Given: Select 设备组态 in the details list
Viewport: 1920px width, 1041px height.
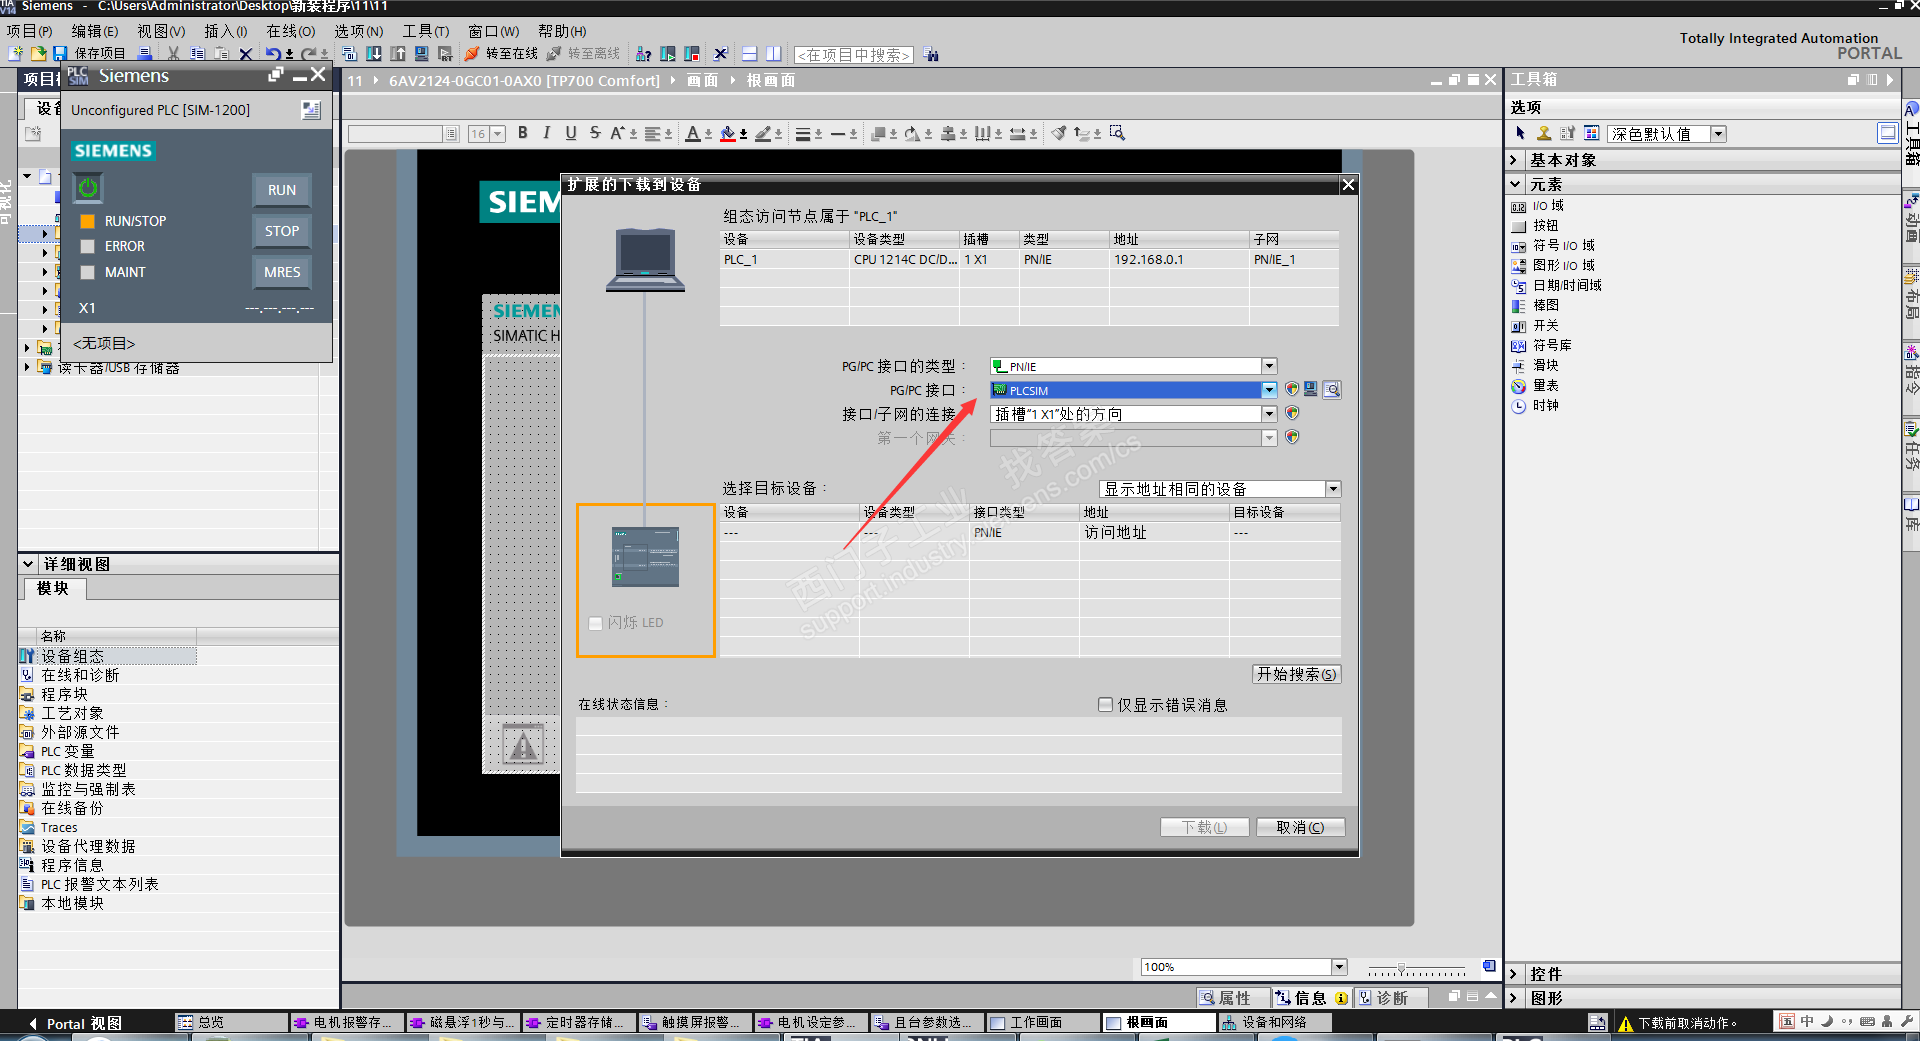Looking at the screenshot, I should 107,656.
